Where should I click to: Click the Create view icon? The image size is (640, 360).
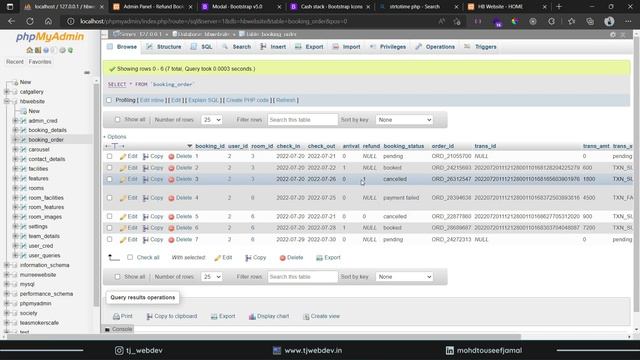[306, 316]
